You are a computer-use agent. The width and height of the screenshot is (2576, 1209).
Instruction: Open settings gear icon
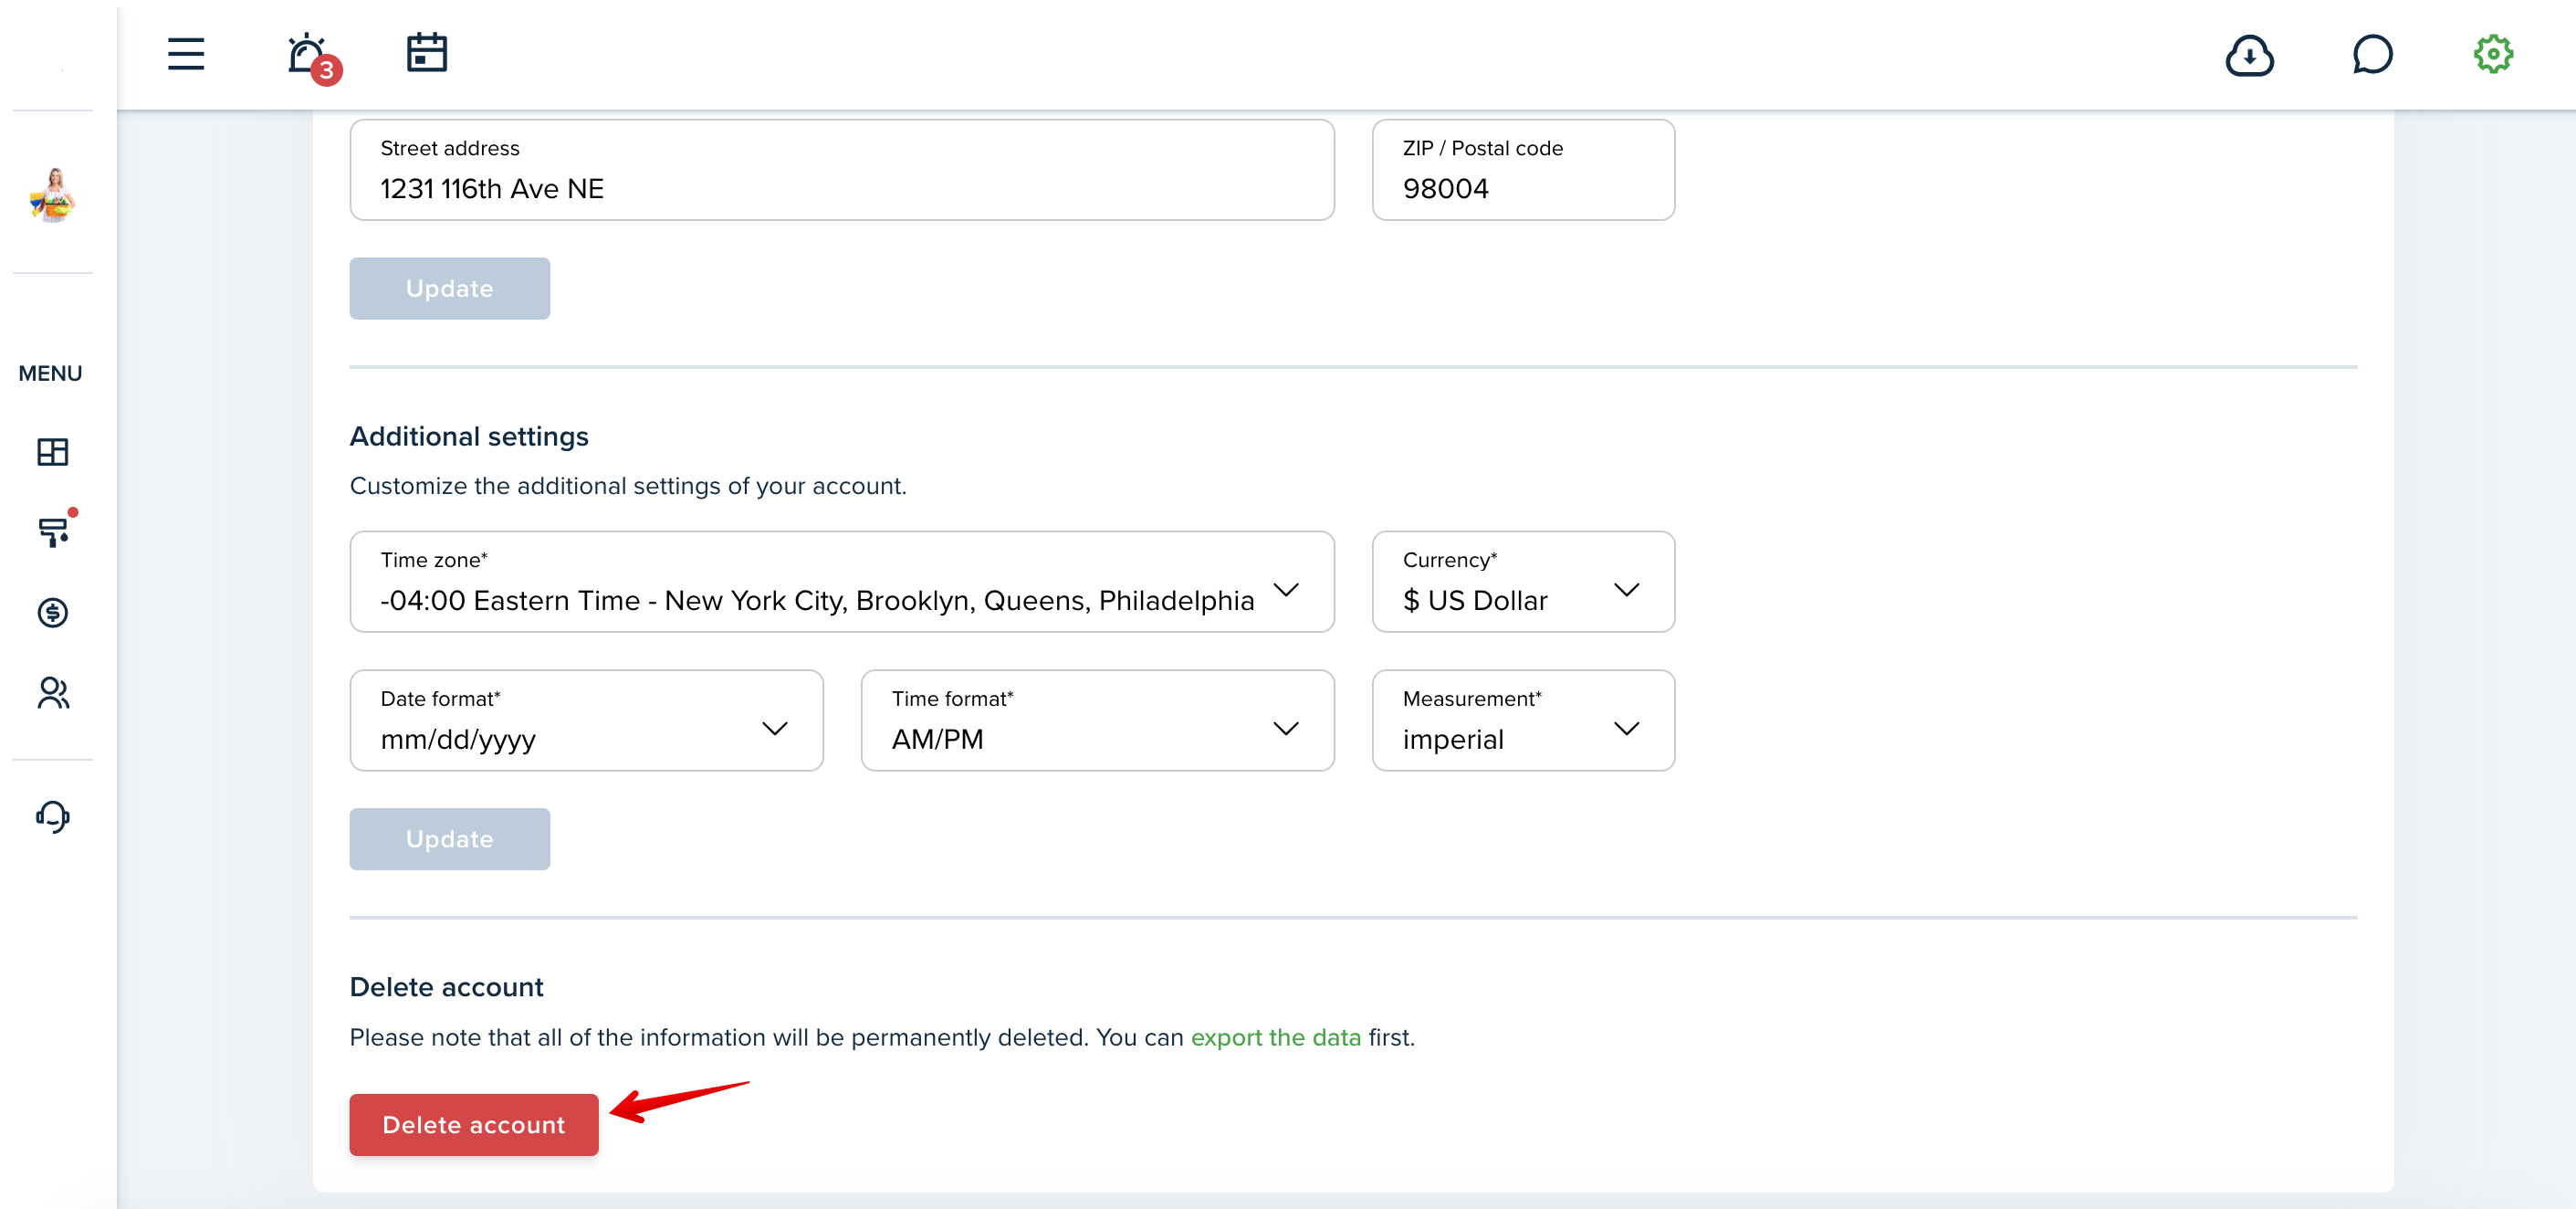click(2493, 54)
